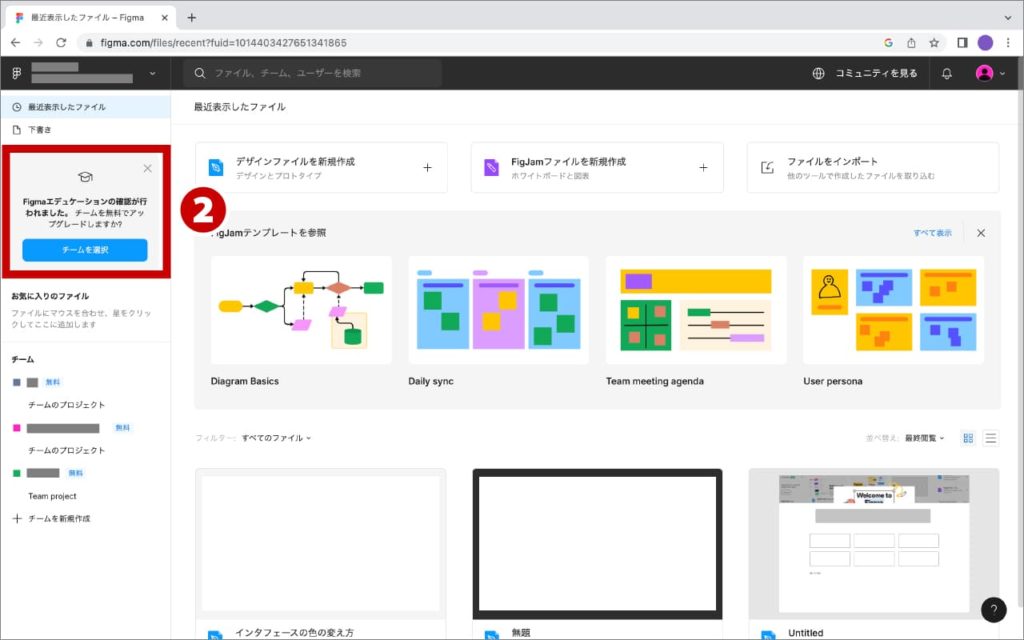Open the Chrome three-dot menu
This screenshot has height=640, width=1024.
pos(1008,43)
